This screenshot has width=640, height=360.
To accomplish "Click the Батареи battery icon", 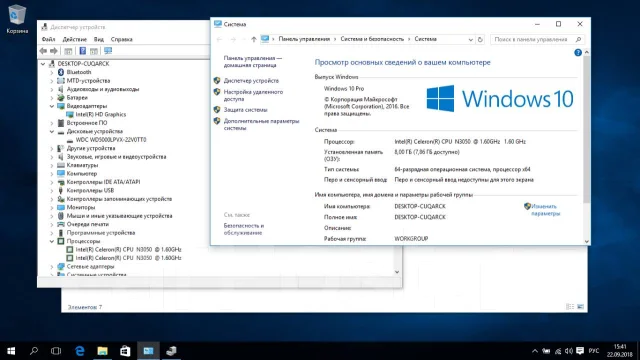I will click(61, 98).
